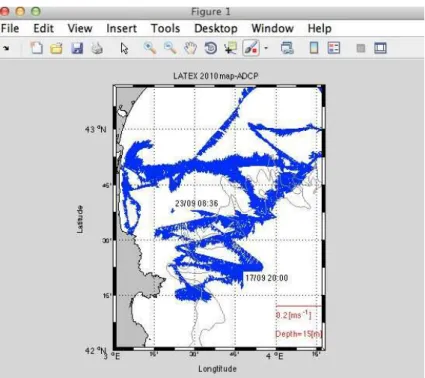Screen dimensions: 425x378
Task: Expand the Brush color dropdown arrow
Action: [266, 48]
